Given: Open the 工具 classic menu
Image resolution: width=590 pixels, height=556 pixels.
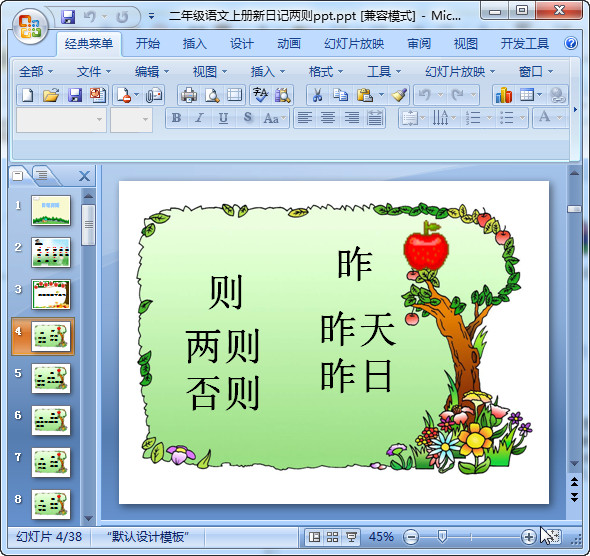Looking at the screenshot, I should click(x=384, y=71).
